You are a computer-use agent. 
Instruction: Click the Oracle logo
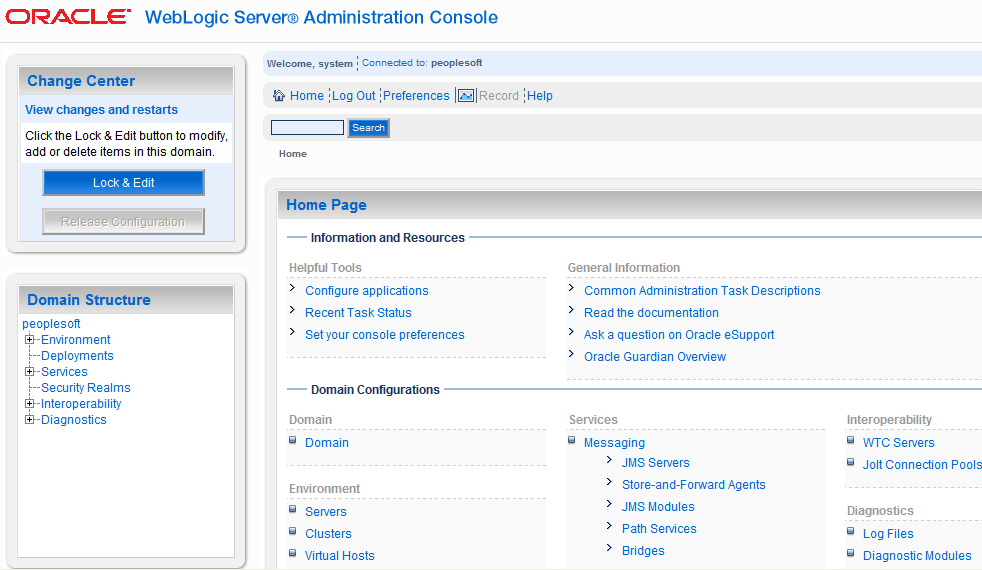coord(68,17)
